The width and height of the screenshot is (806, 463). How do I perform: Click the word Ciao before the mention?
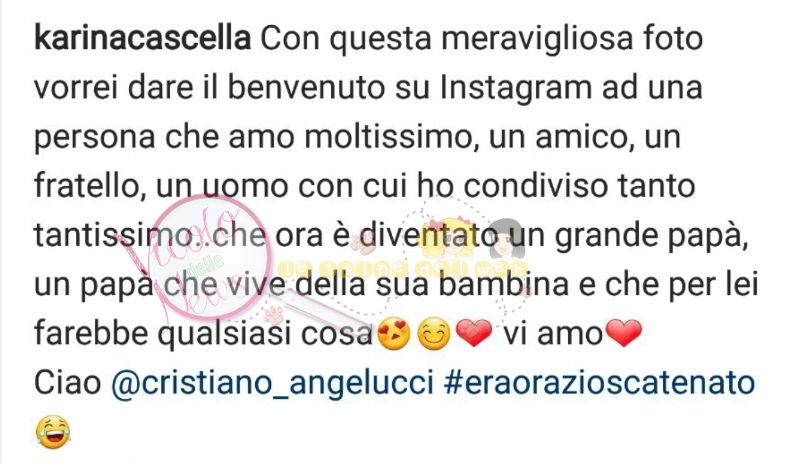tap(67, 382)
